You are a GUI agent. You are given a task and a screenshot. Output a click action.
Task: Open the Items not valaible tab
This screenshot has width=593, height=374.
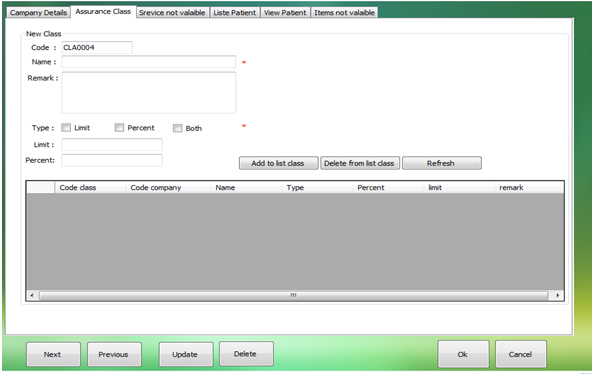345,13
